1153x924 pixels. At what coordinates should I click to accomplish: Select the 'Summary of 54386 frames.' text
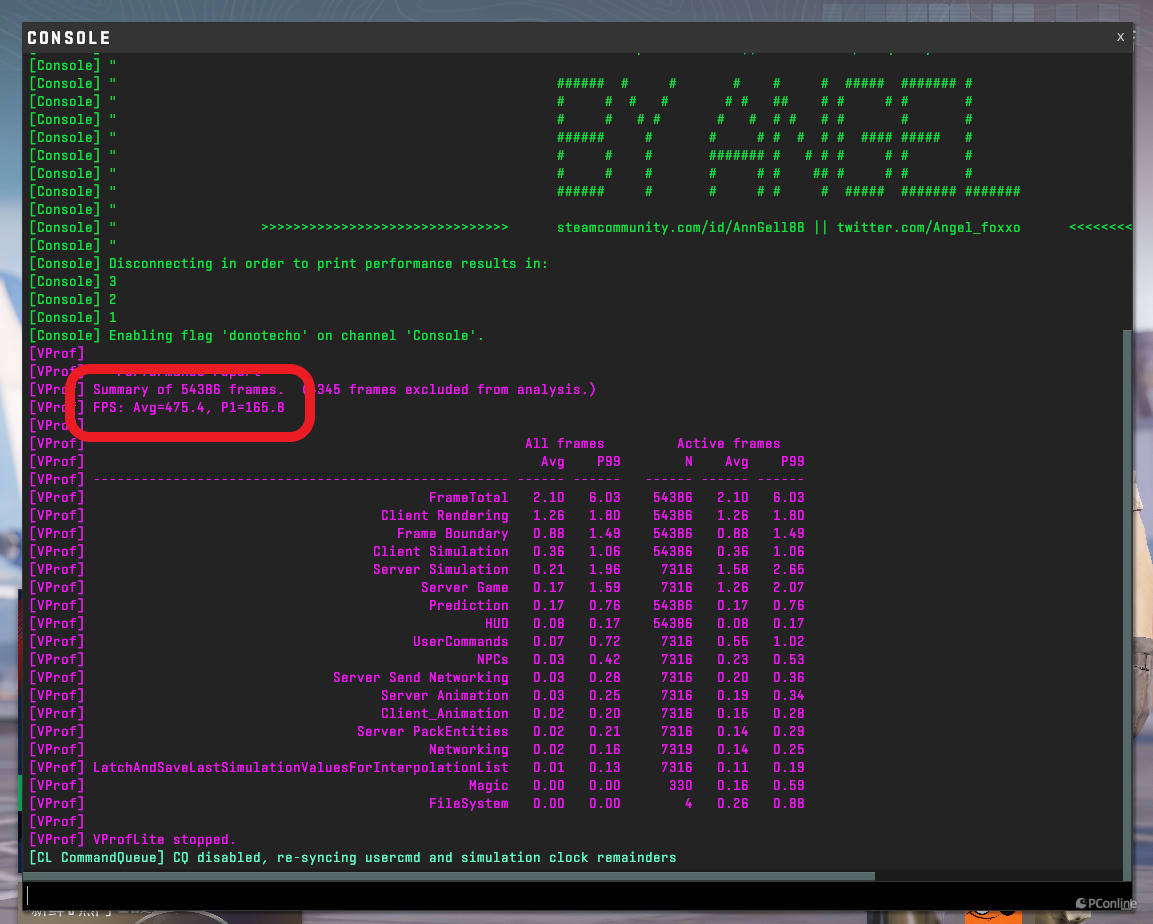(x=188, y=390)
